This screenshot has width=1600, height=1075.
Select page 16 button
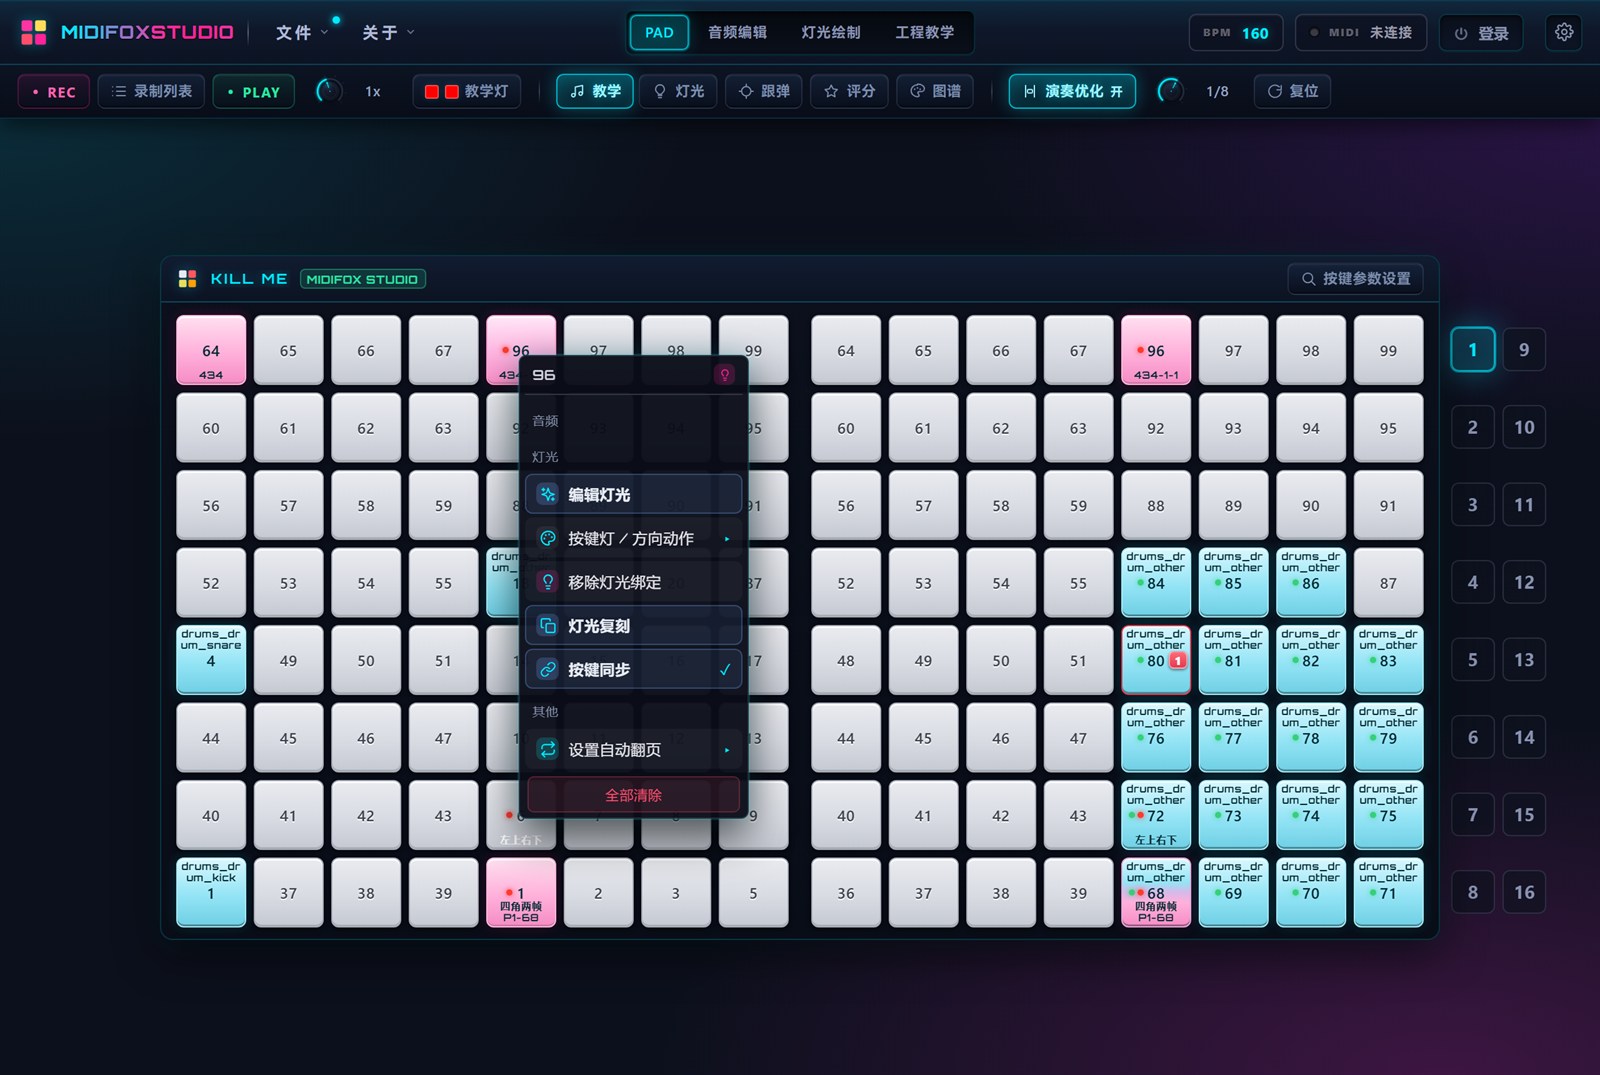tap(1524, 892)
